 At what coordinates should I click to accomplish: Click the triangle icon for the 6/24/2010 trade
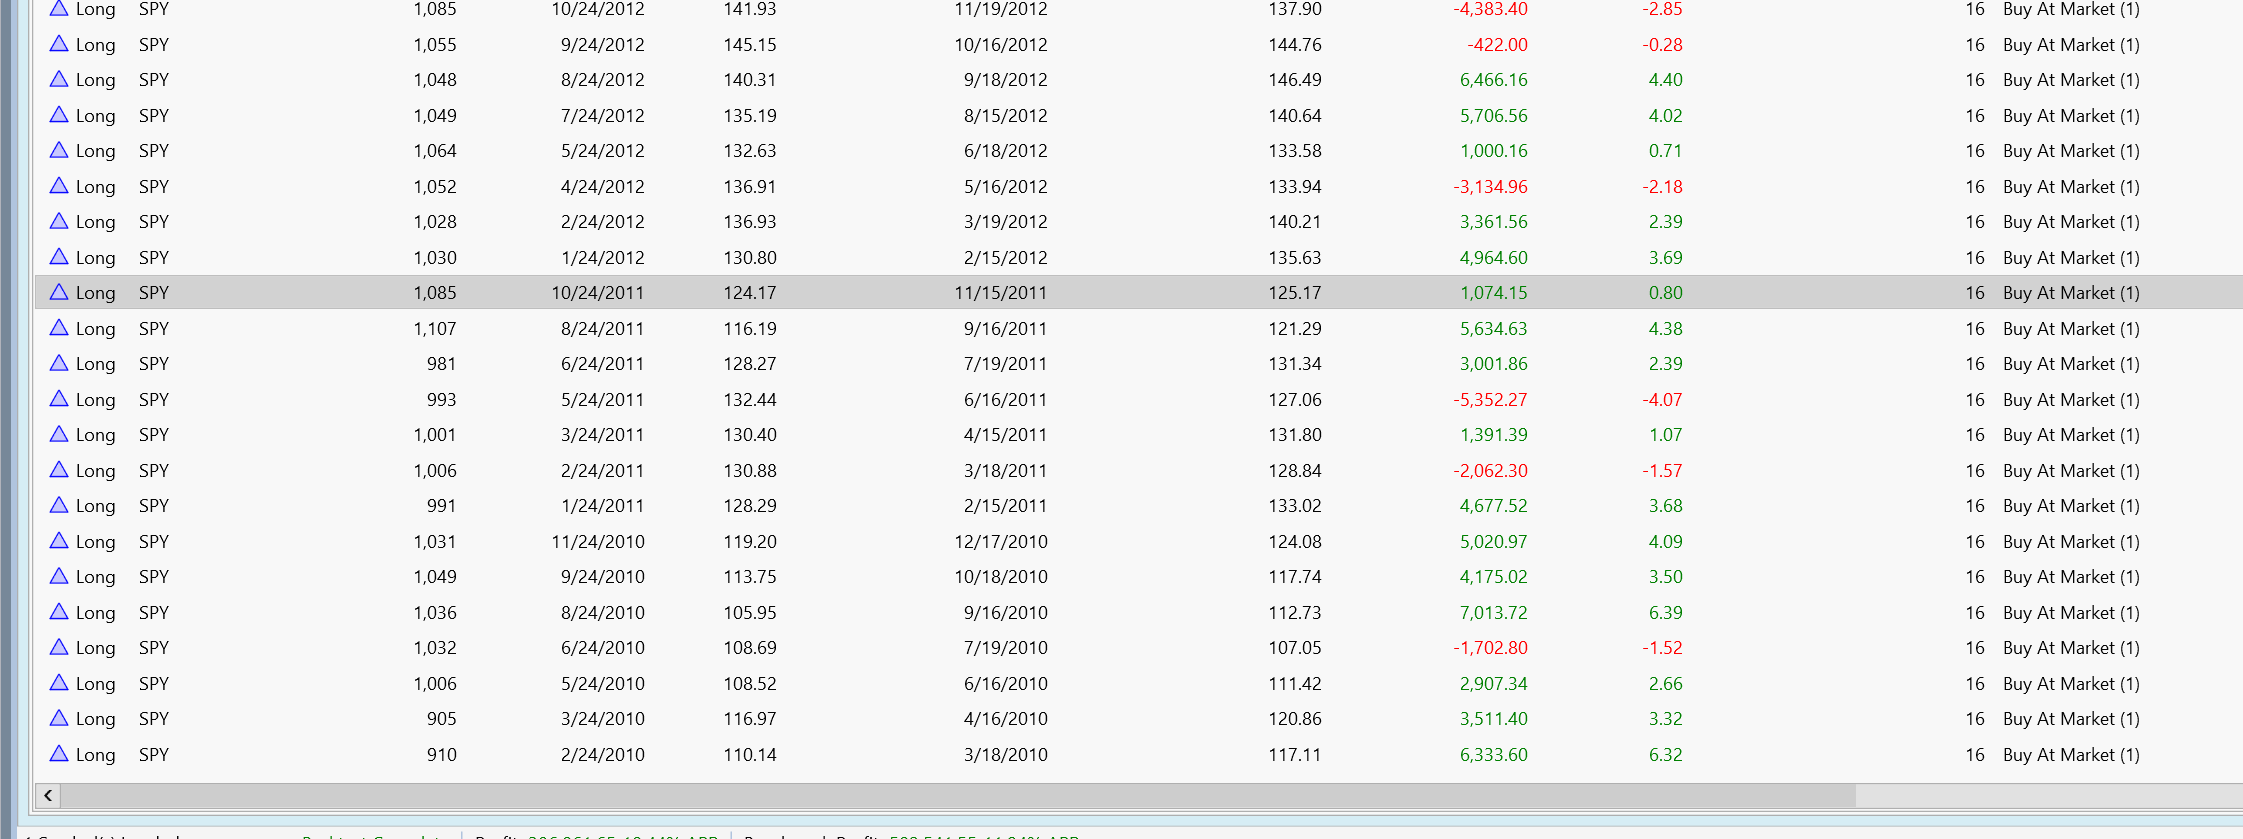tap(59, 647)
